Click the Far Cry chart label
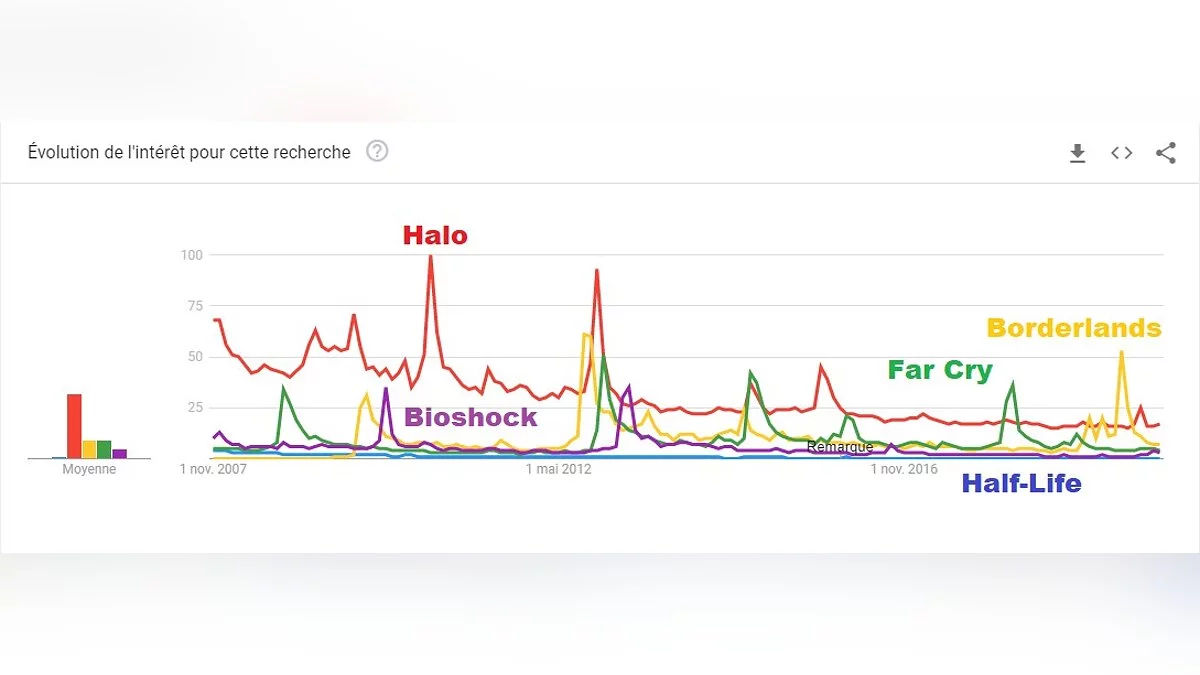Viewport: 1200px width, 675px height. point(940,371)
